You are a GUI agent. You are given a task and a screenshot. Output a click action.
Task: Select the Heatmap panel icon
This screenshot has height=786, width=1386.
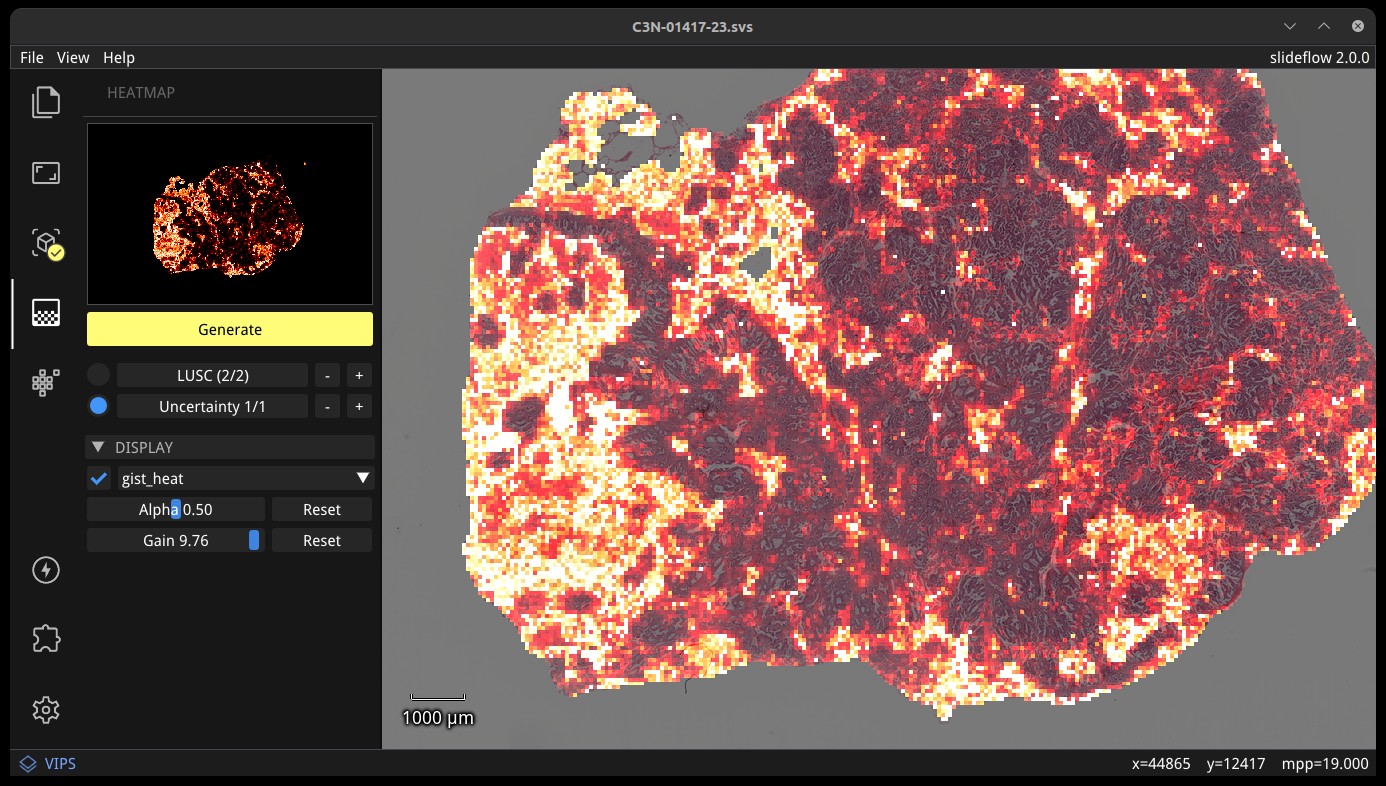coord(45,313)
